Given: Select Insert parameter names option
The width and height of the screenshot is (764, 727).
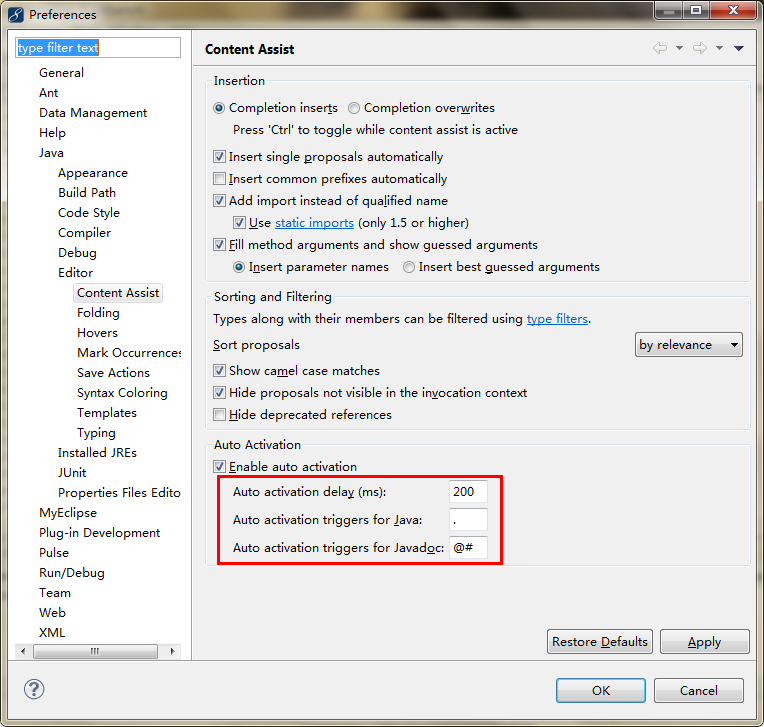Looking at the screenshot, I should tap(239, 267).
